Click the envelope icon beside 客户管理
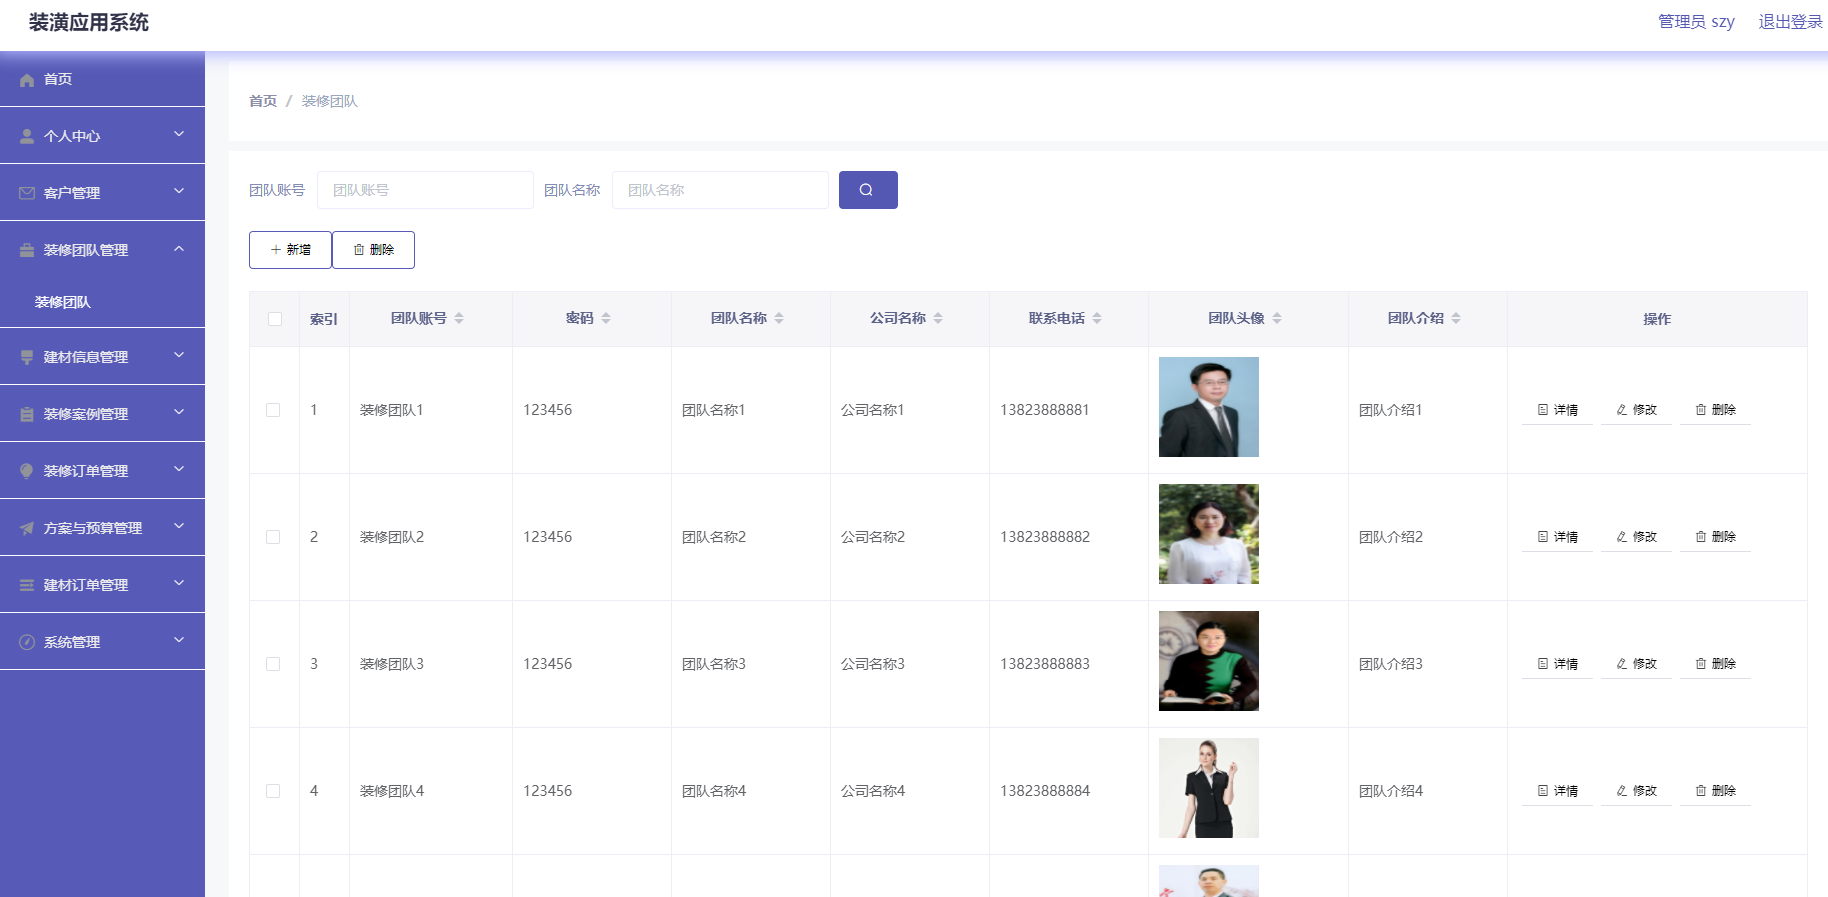 [x=27, y=193]
